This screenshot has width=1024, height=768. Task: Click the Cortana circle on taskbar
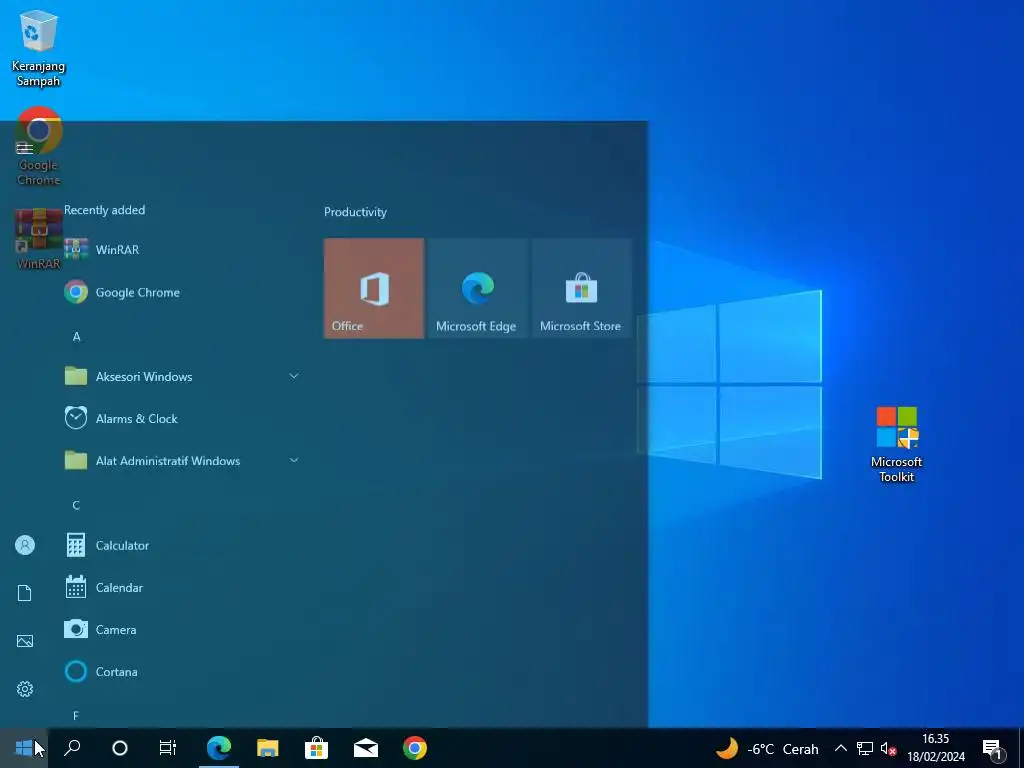[x=120, y=748]
